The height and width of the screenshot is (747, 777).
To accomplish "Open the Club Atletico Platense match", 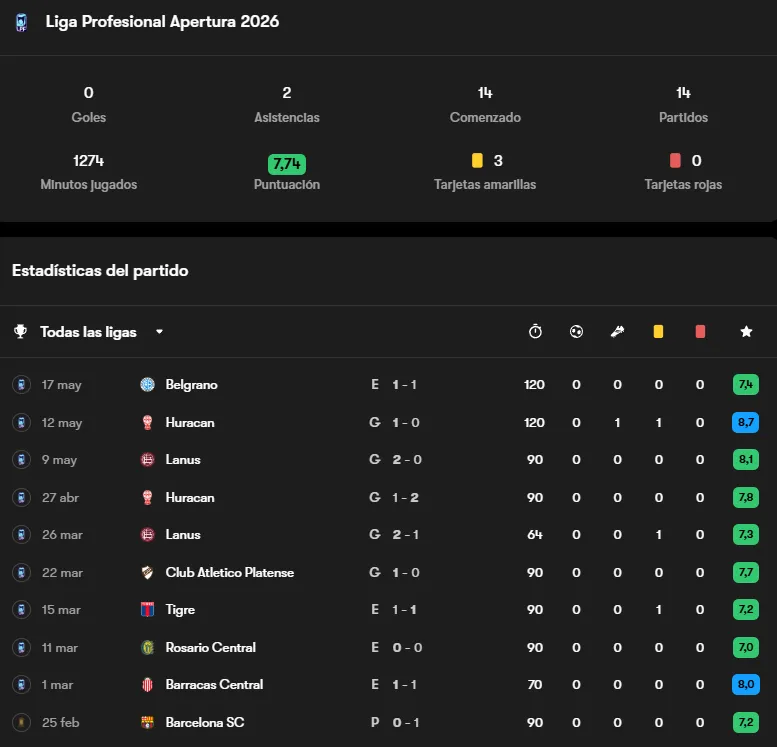I will [x=388, y=573].
